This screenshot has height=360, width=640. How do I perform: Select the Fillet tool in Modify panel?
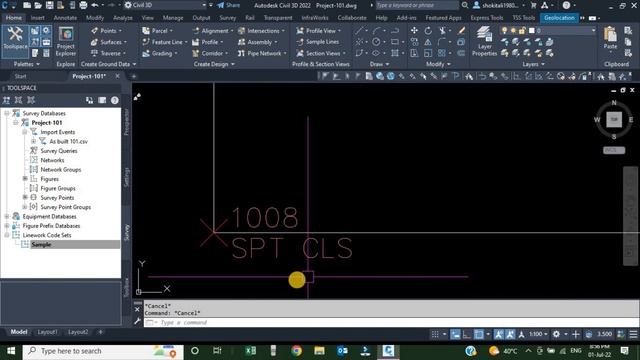(442, 42)
